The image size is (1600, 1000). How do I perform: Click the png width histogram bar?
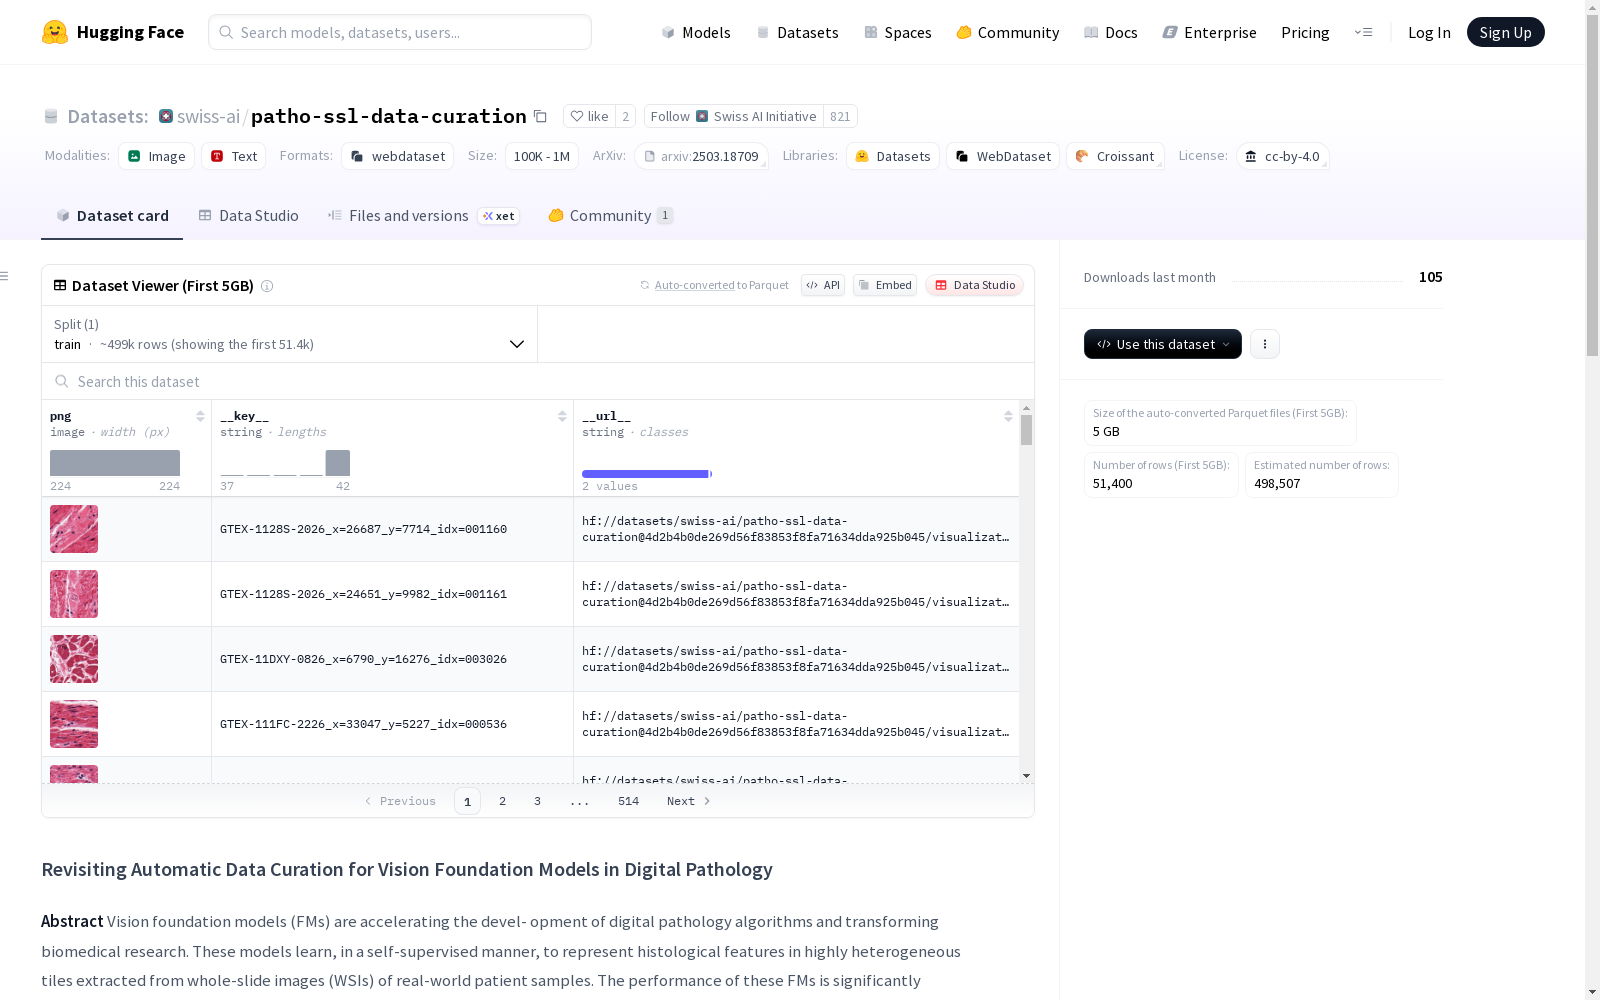(x=115, y=463)
